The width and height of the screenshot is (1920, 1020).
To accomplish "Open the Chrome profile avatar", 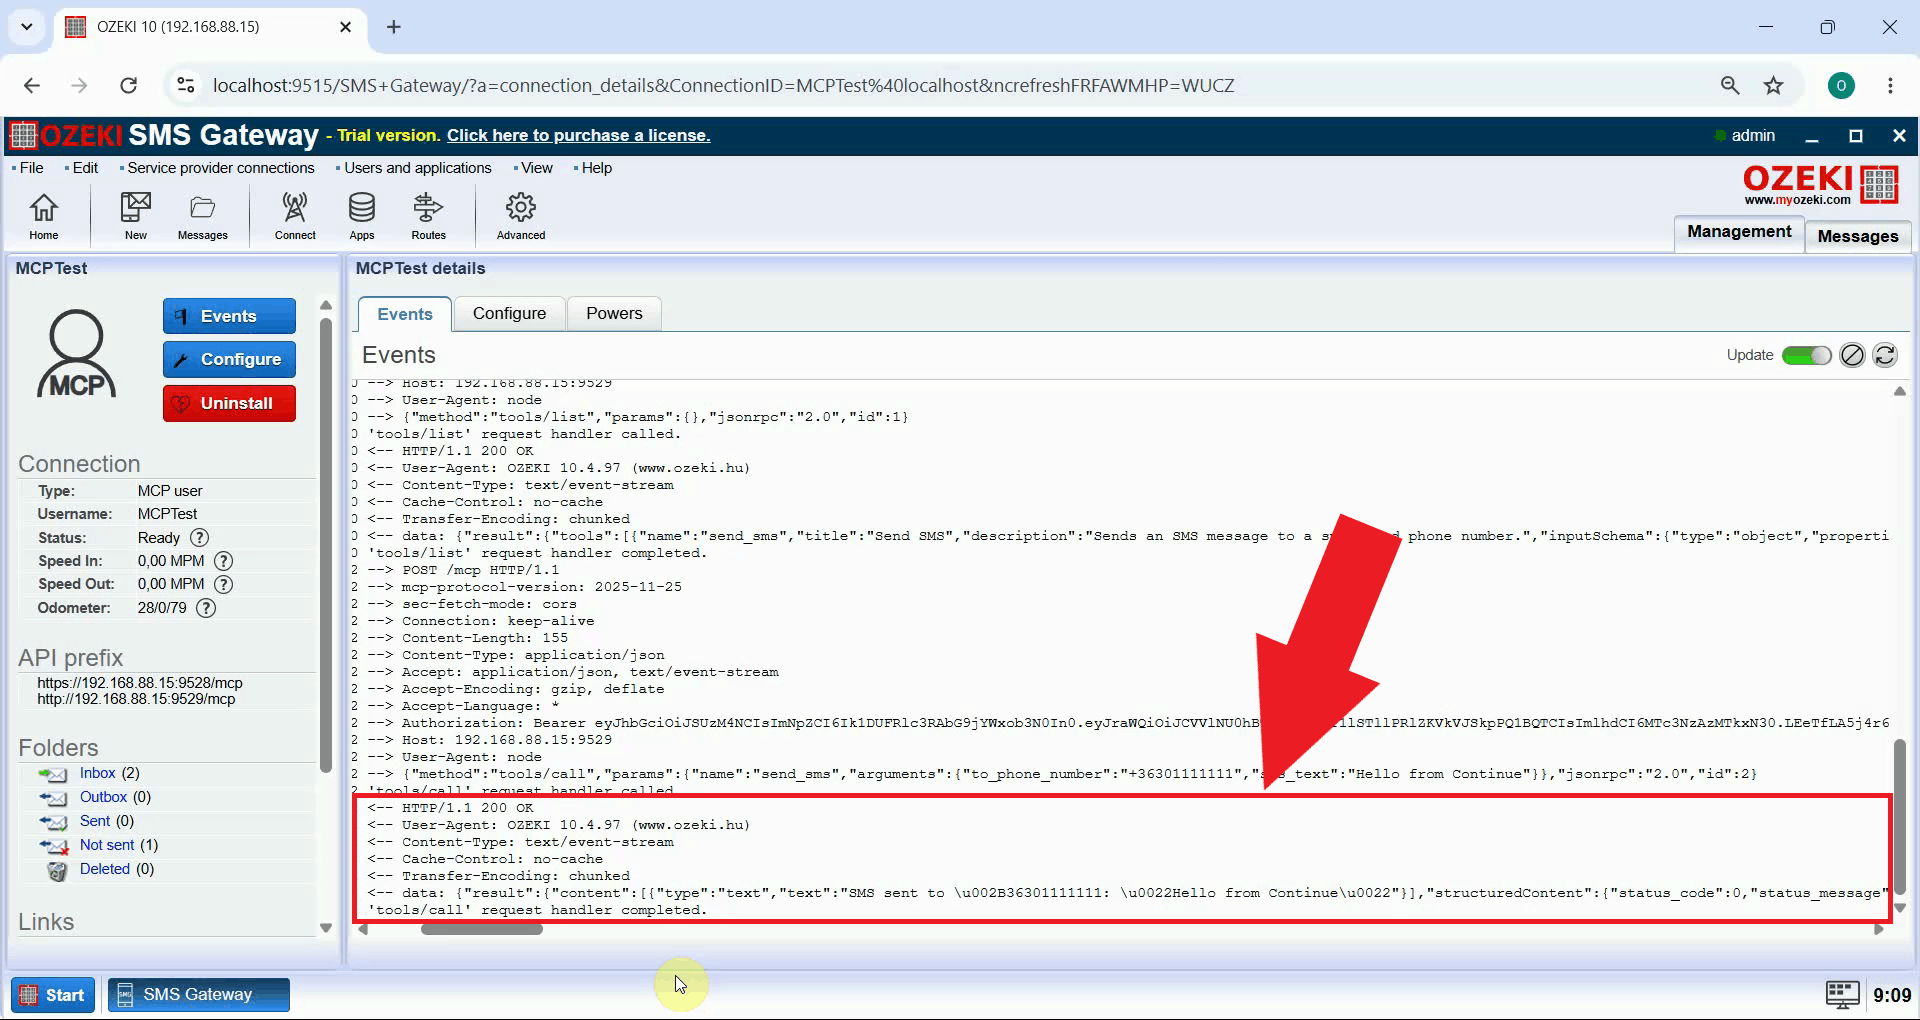I will tap(1841, 85).
